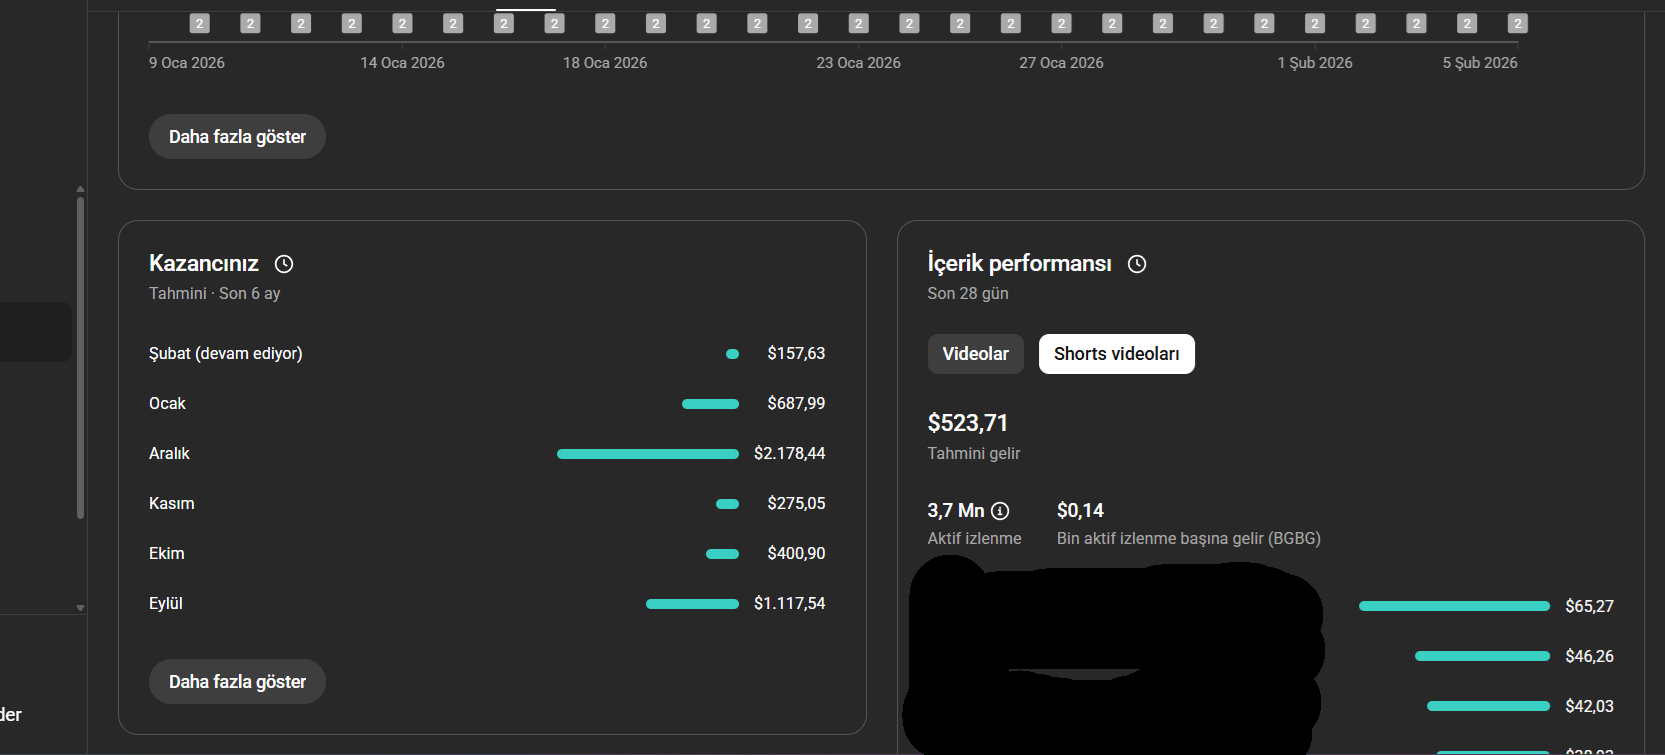
Task: Switch to the Videolar tab
Action: coord(975,354)
